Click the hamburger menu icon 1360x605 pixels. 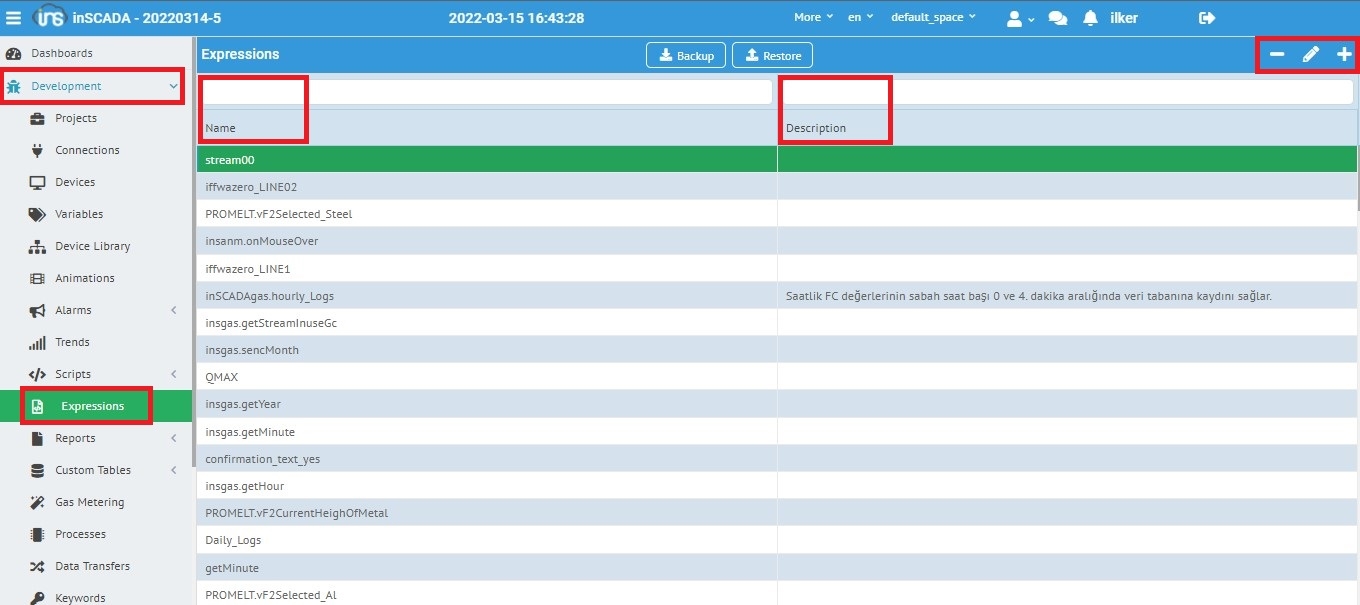[x=14, y=18]
